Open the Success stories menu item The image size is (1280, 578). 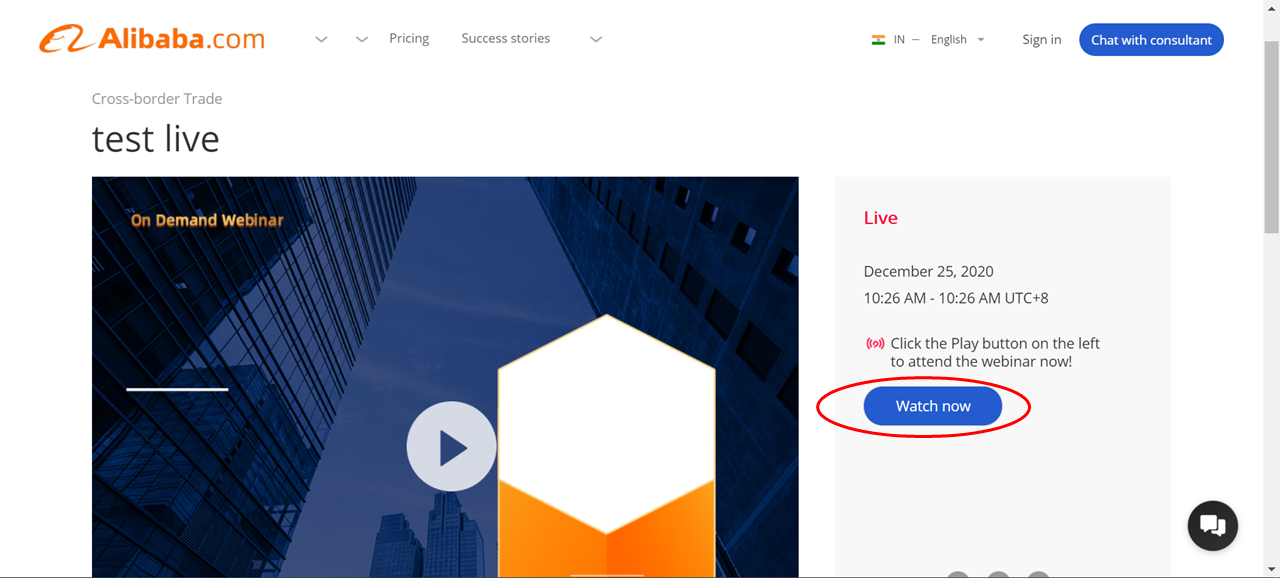[x=506, y=38]
